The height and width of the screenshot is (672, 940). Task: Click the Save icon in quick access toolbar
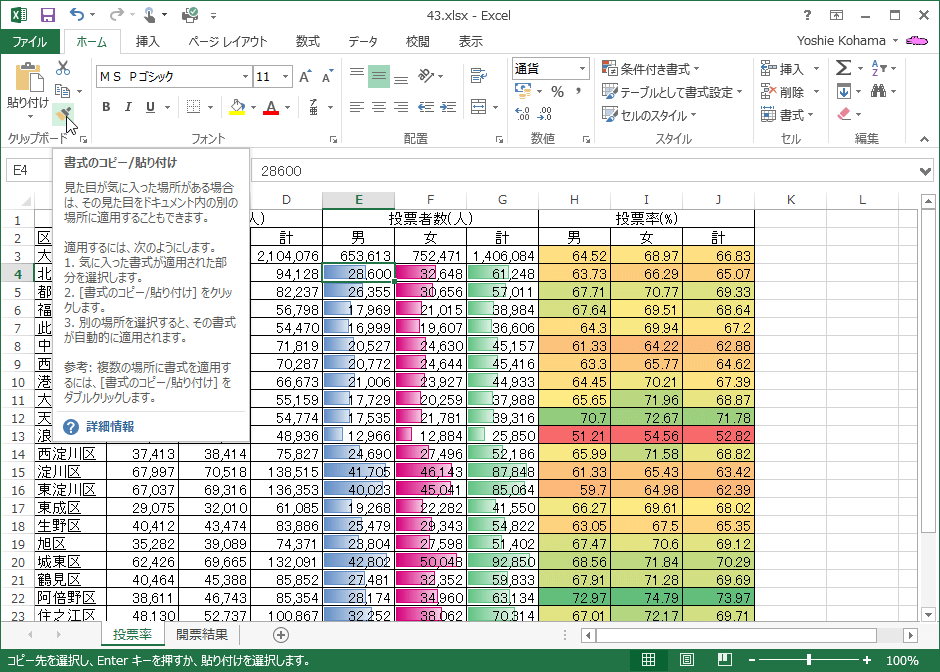tap(47, 15)
